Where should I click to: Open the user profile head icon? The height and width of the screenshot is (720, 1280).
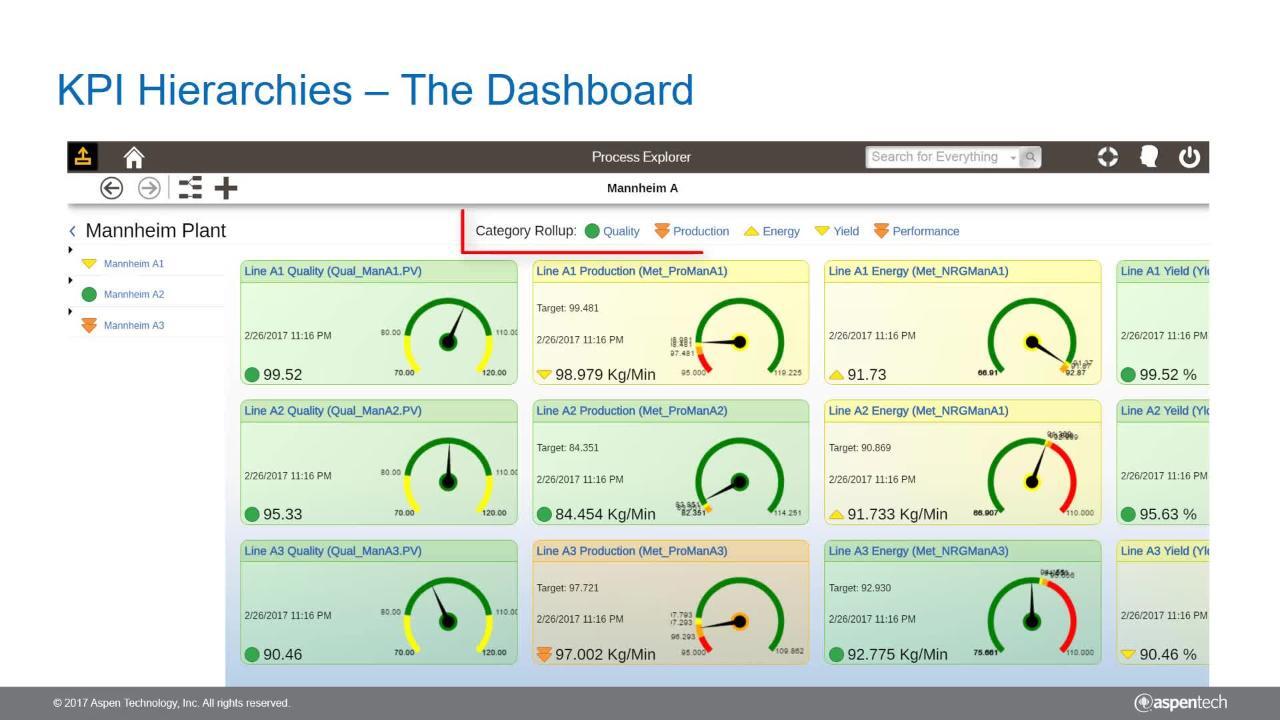coord(1148,157)
